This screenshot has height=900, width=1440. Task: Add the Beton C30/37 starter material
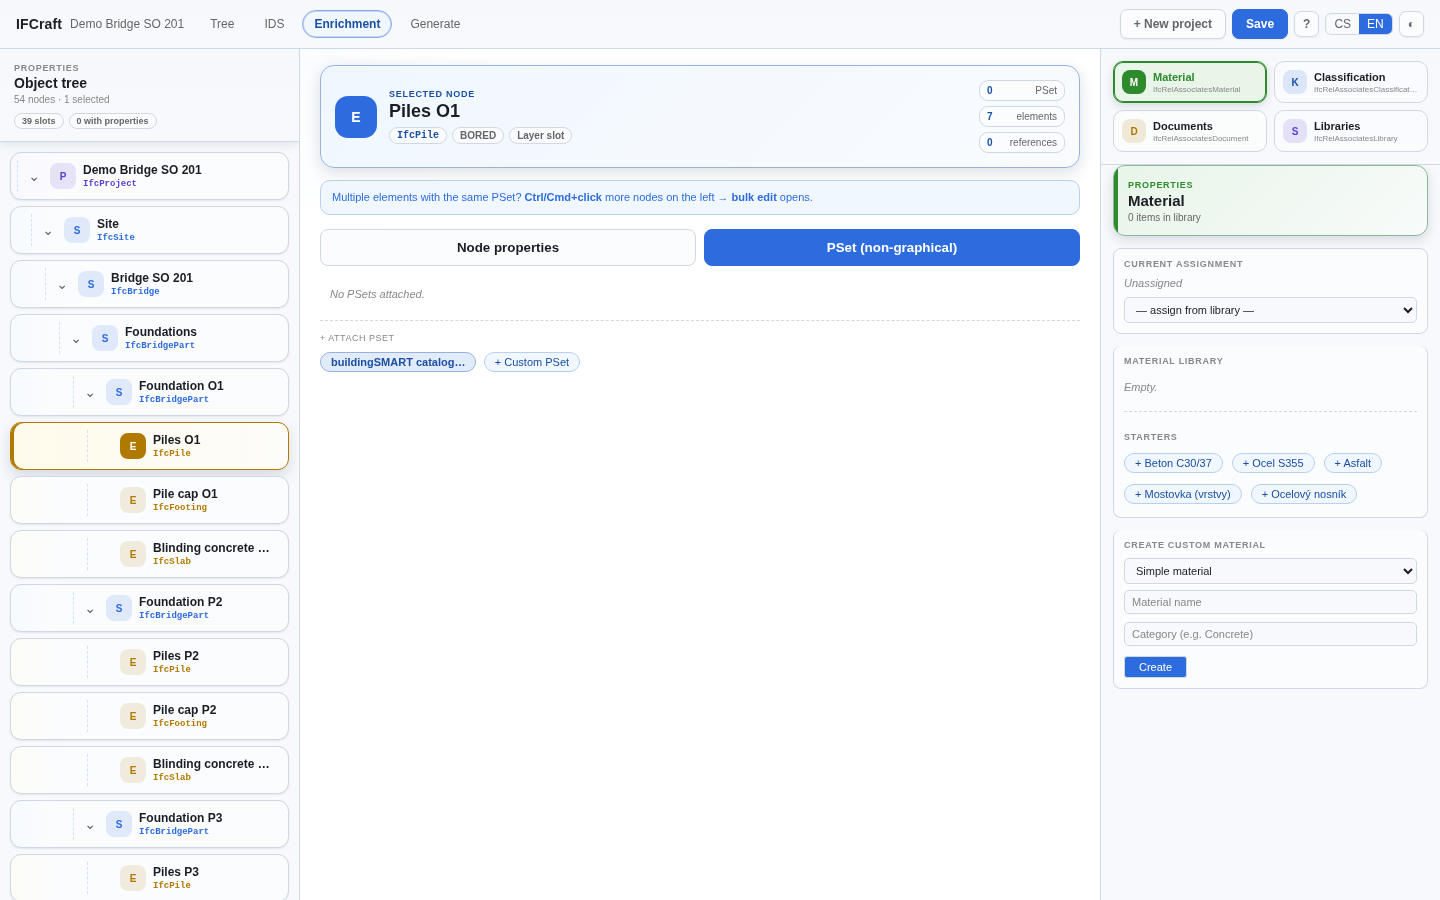[1173, 463]
